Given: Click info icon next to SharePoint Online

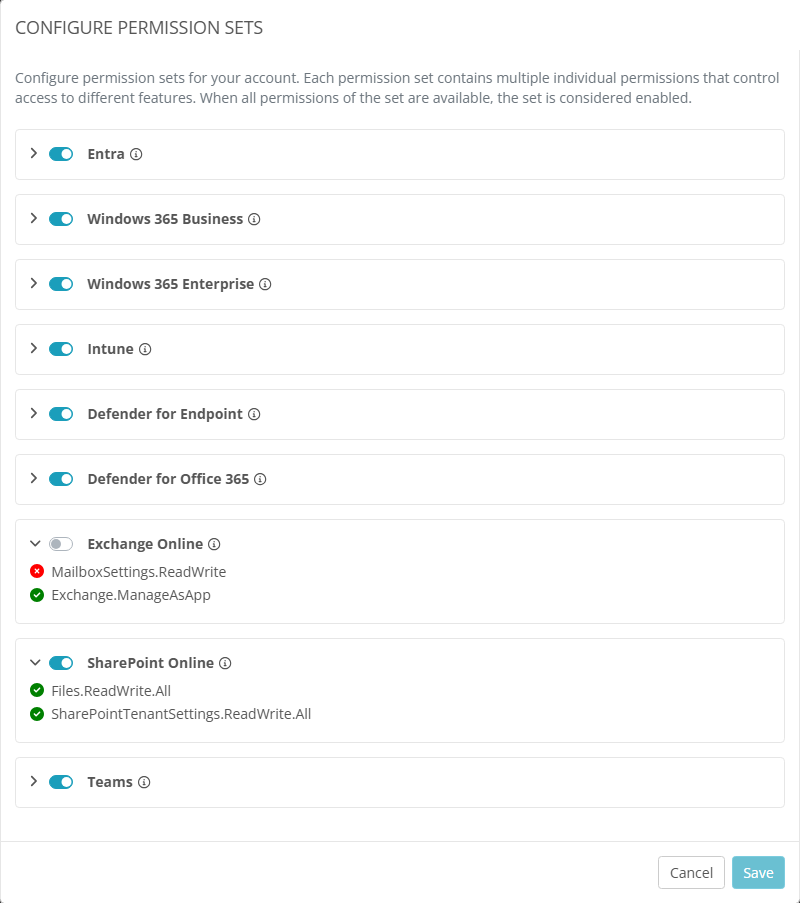Looking at the screenshot, I should [x=225, y=664].
